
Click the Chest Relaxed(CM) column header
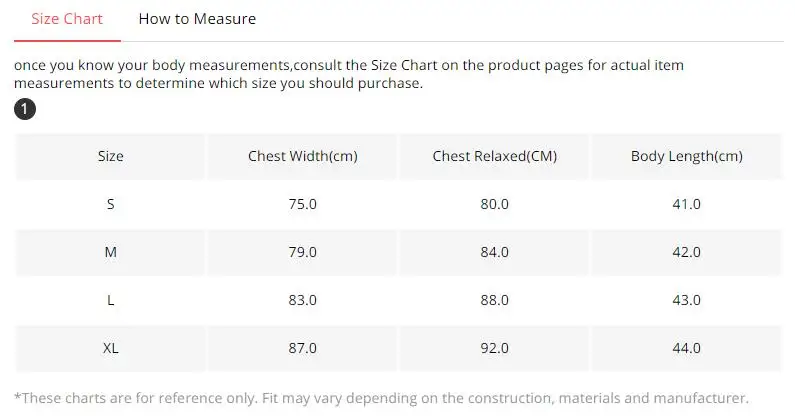tap(494, 156)
